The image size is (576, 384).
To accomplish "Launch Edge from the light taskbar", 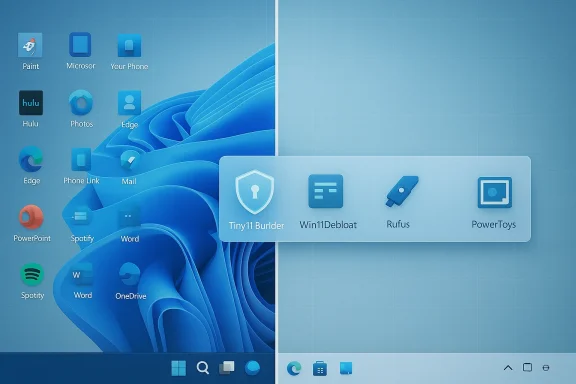I will [x=294, y=368].
